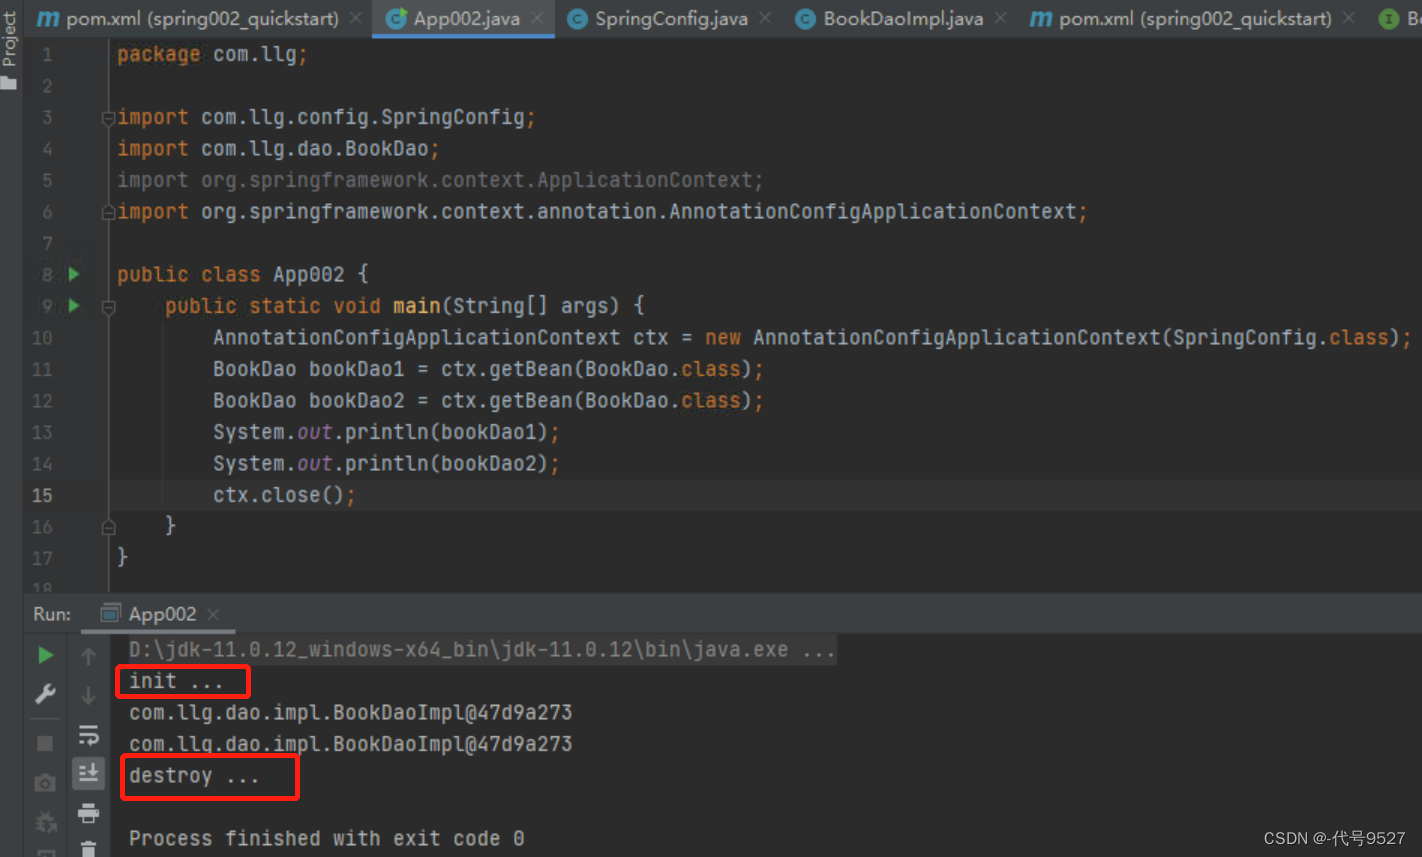Close the BookDaoImpl.java tab

click(1000, 18)
